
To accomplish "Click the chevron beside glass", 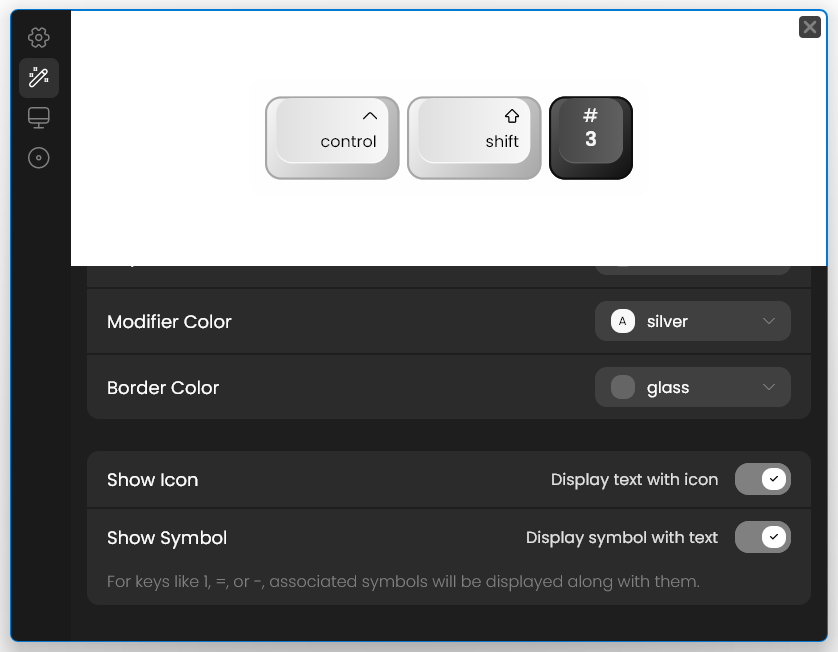I will (769, 387).
